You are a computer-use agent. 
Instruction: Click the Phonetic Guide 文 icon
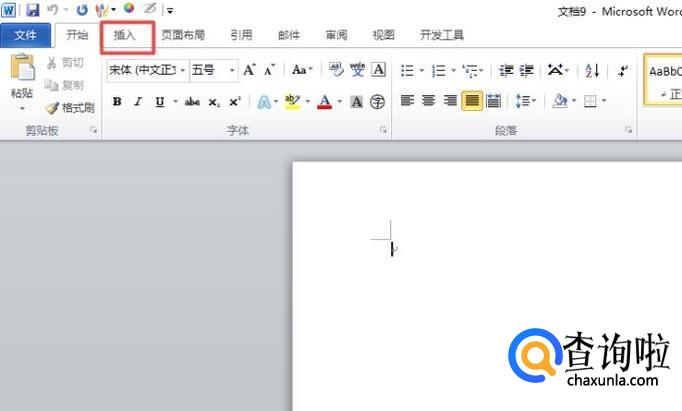click(358, 70)
